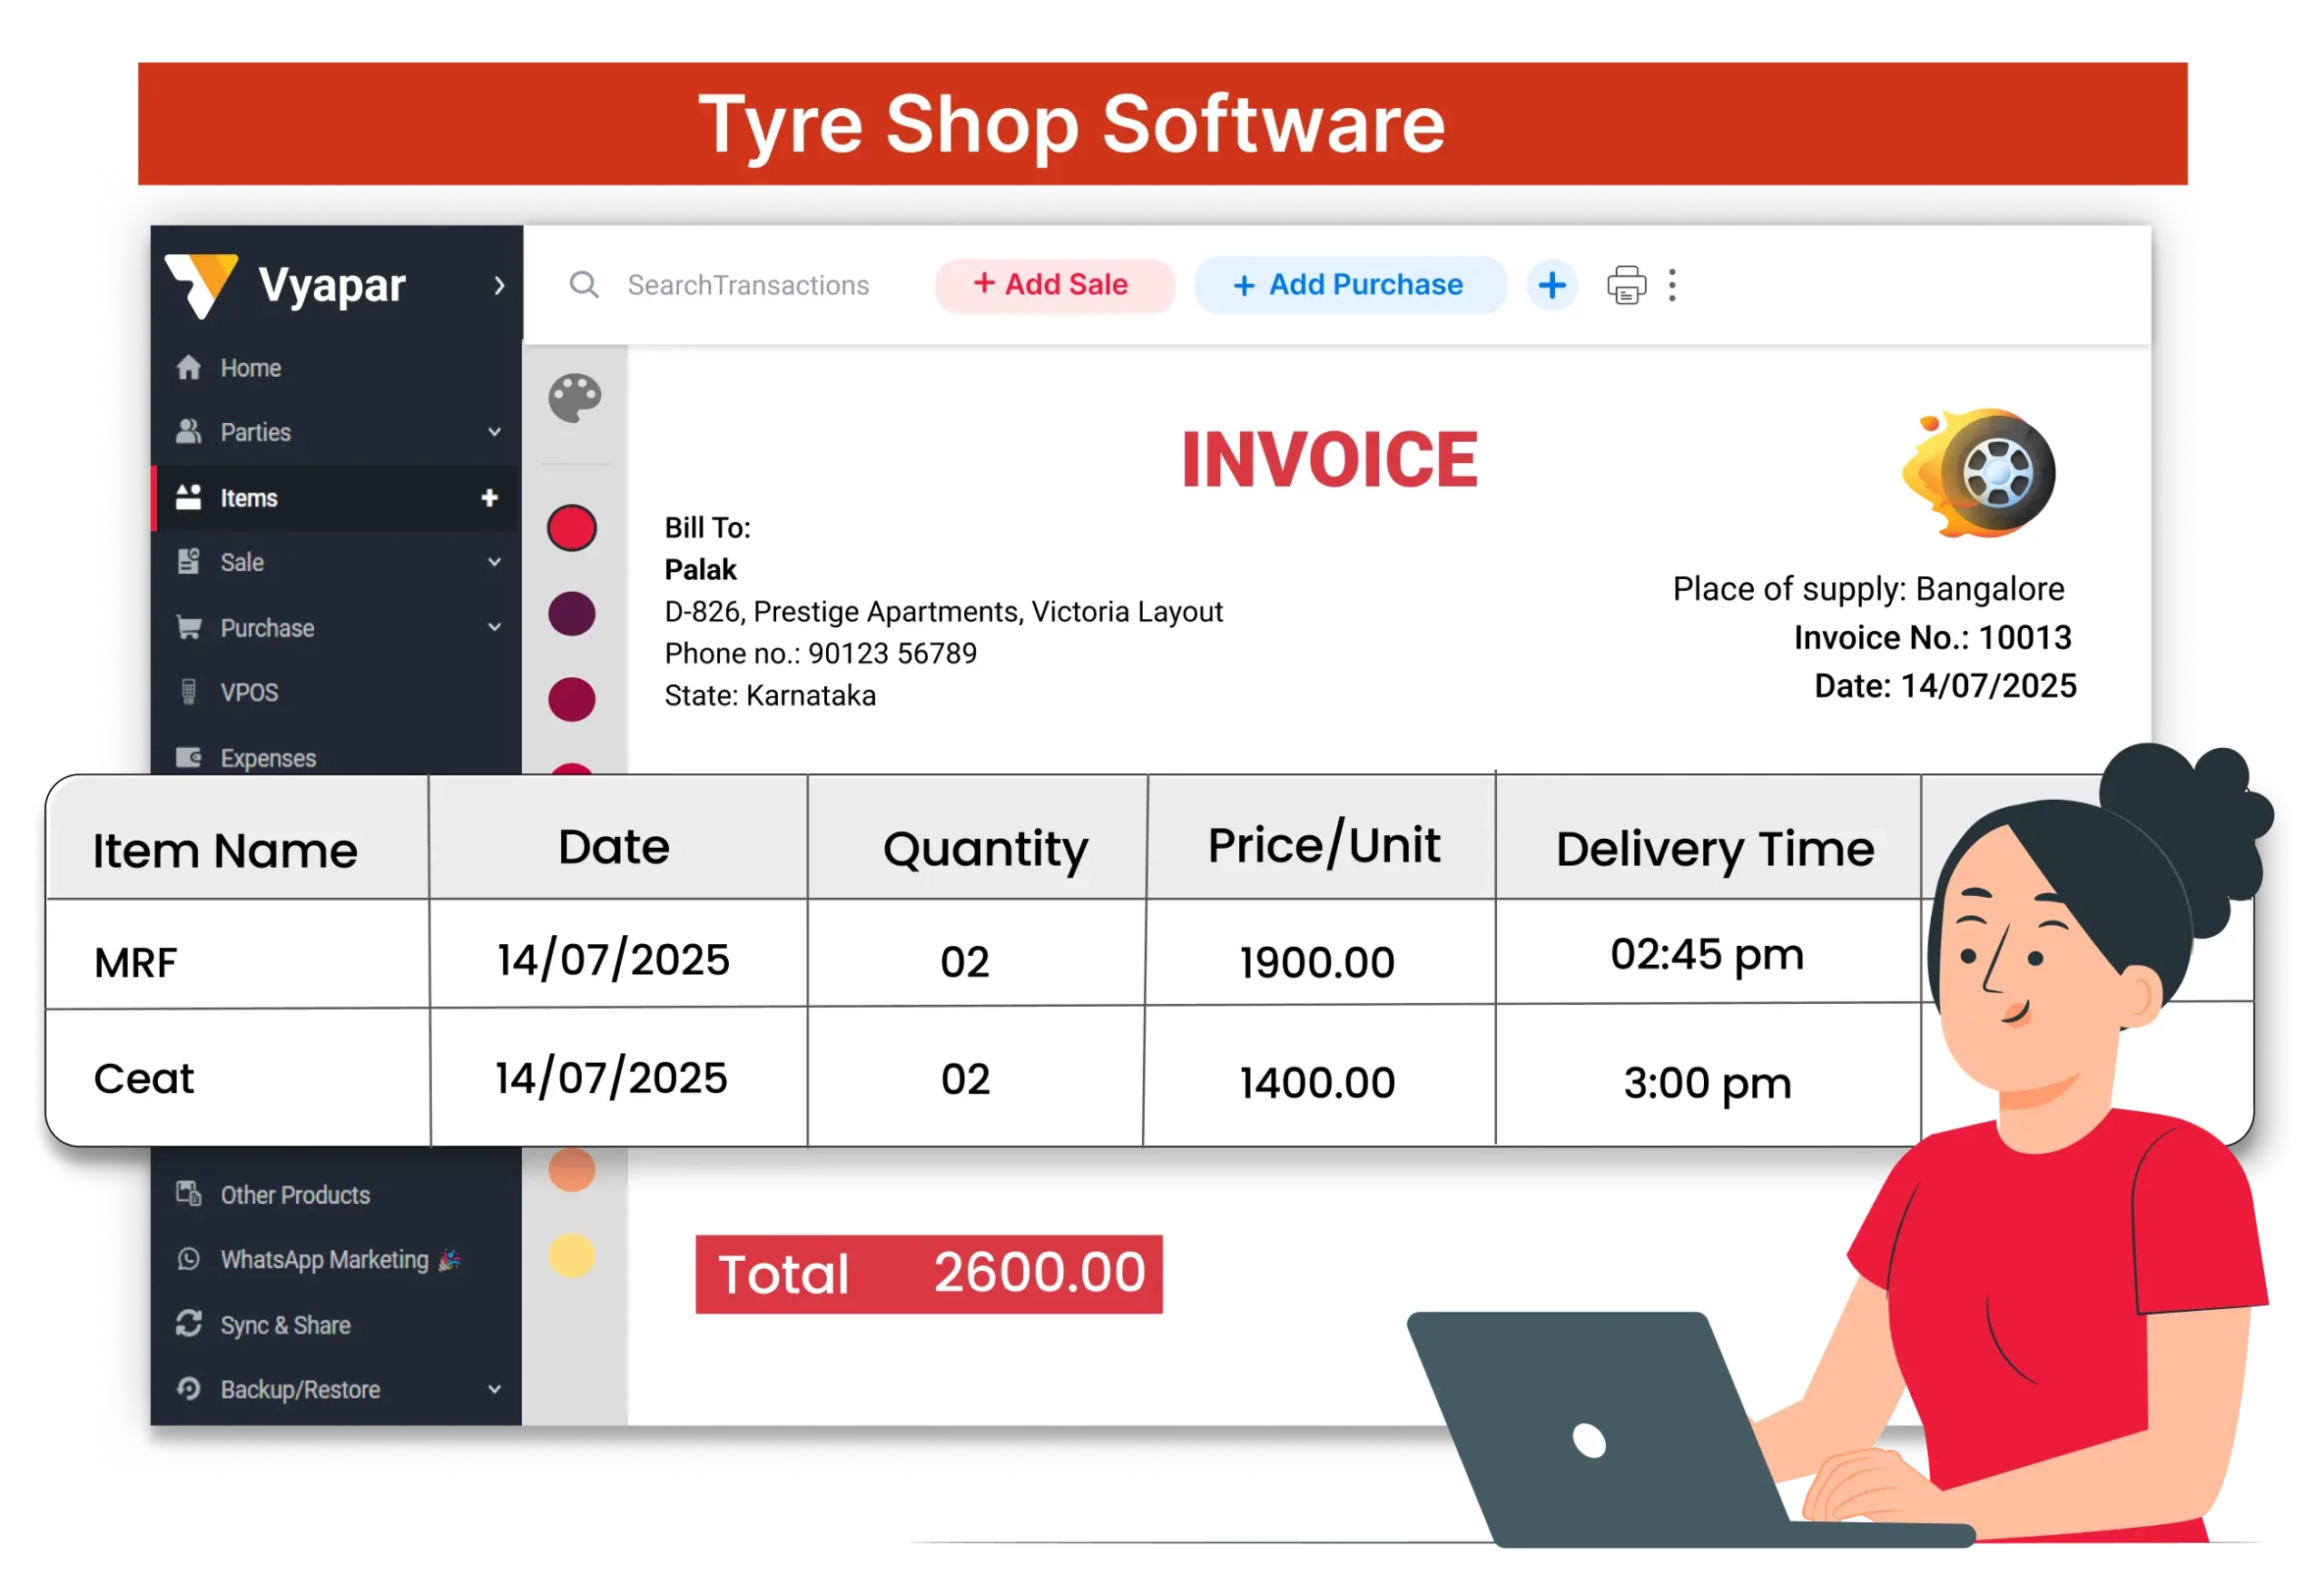2324x1575 pixels.
Task: Expand Backup/Restore submenu arrow
Action: pyautogui.click(x=494, y=1390)
